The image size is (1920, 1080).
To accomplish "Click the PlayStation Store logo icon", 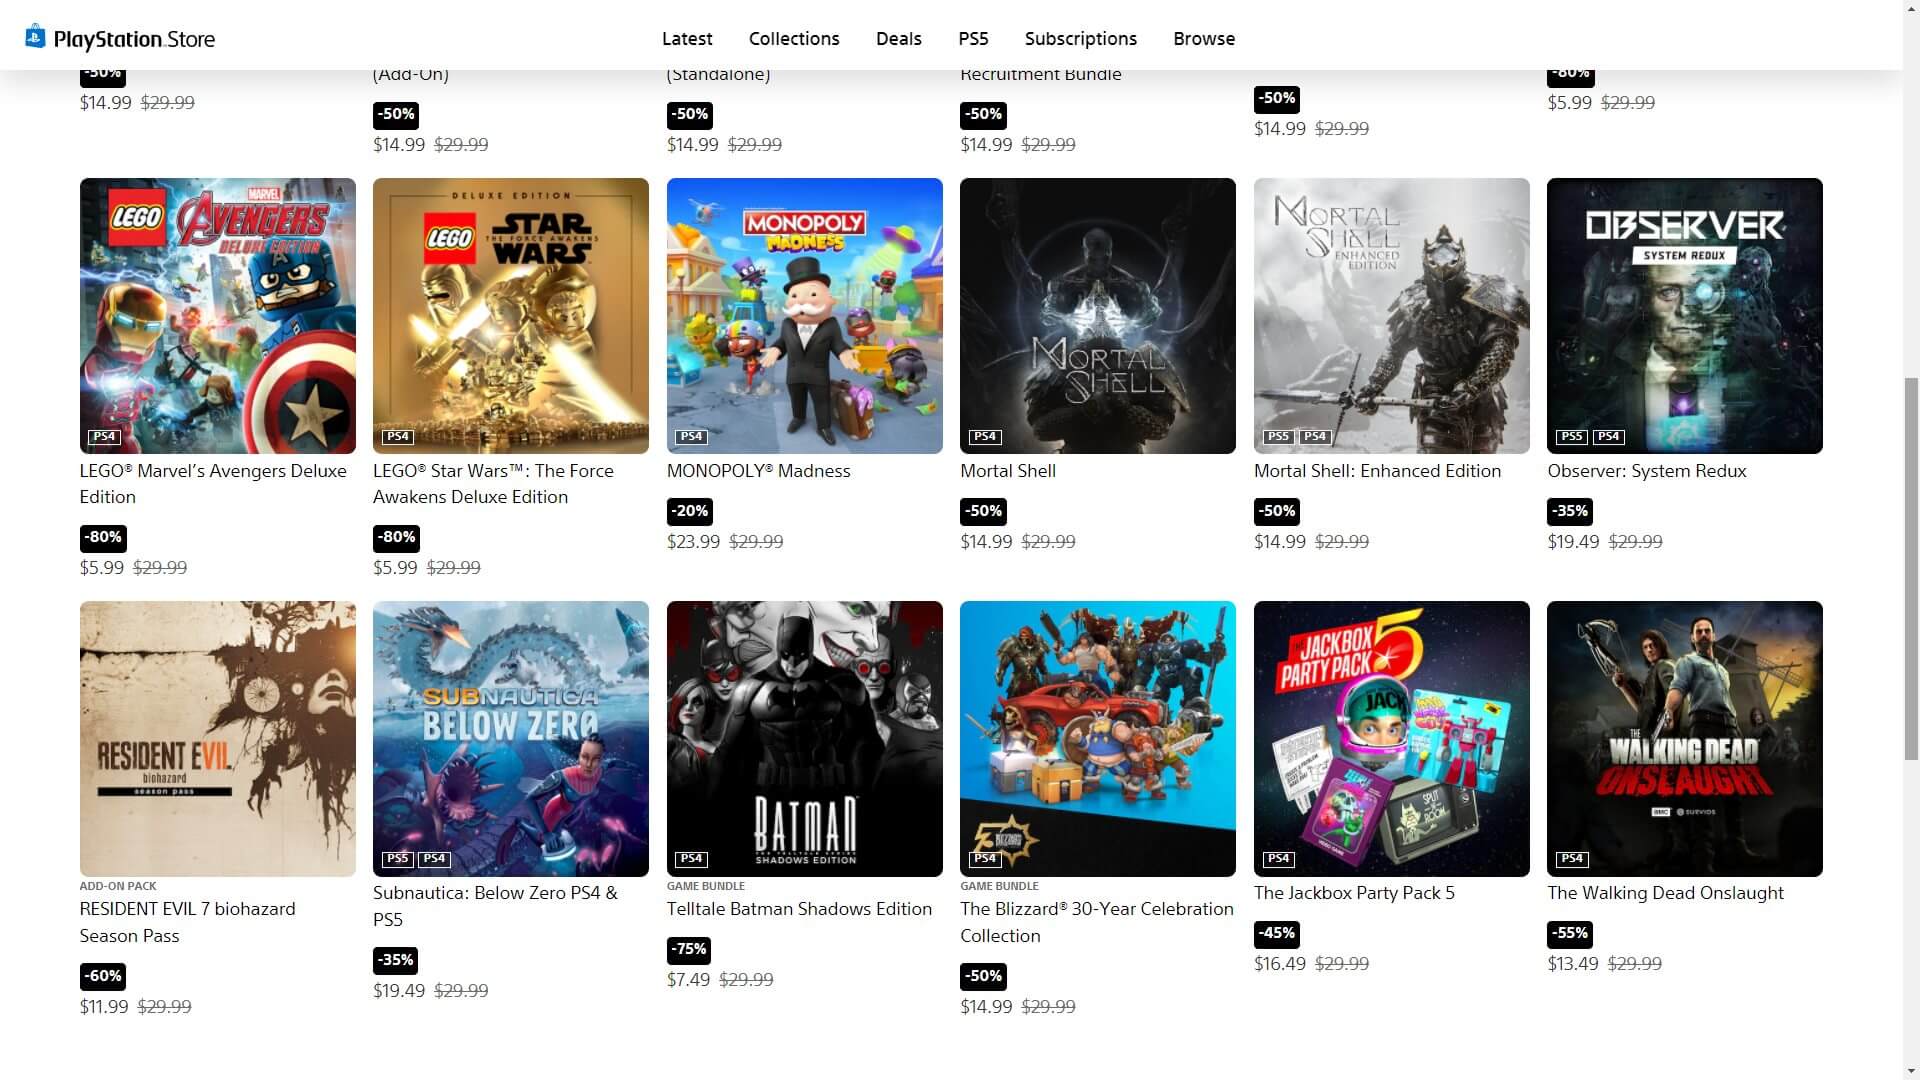I will (x=35, y=37).
